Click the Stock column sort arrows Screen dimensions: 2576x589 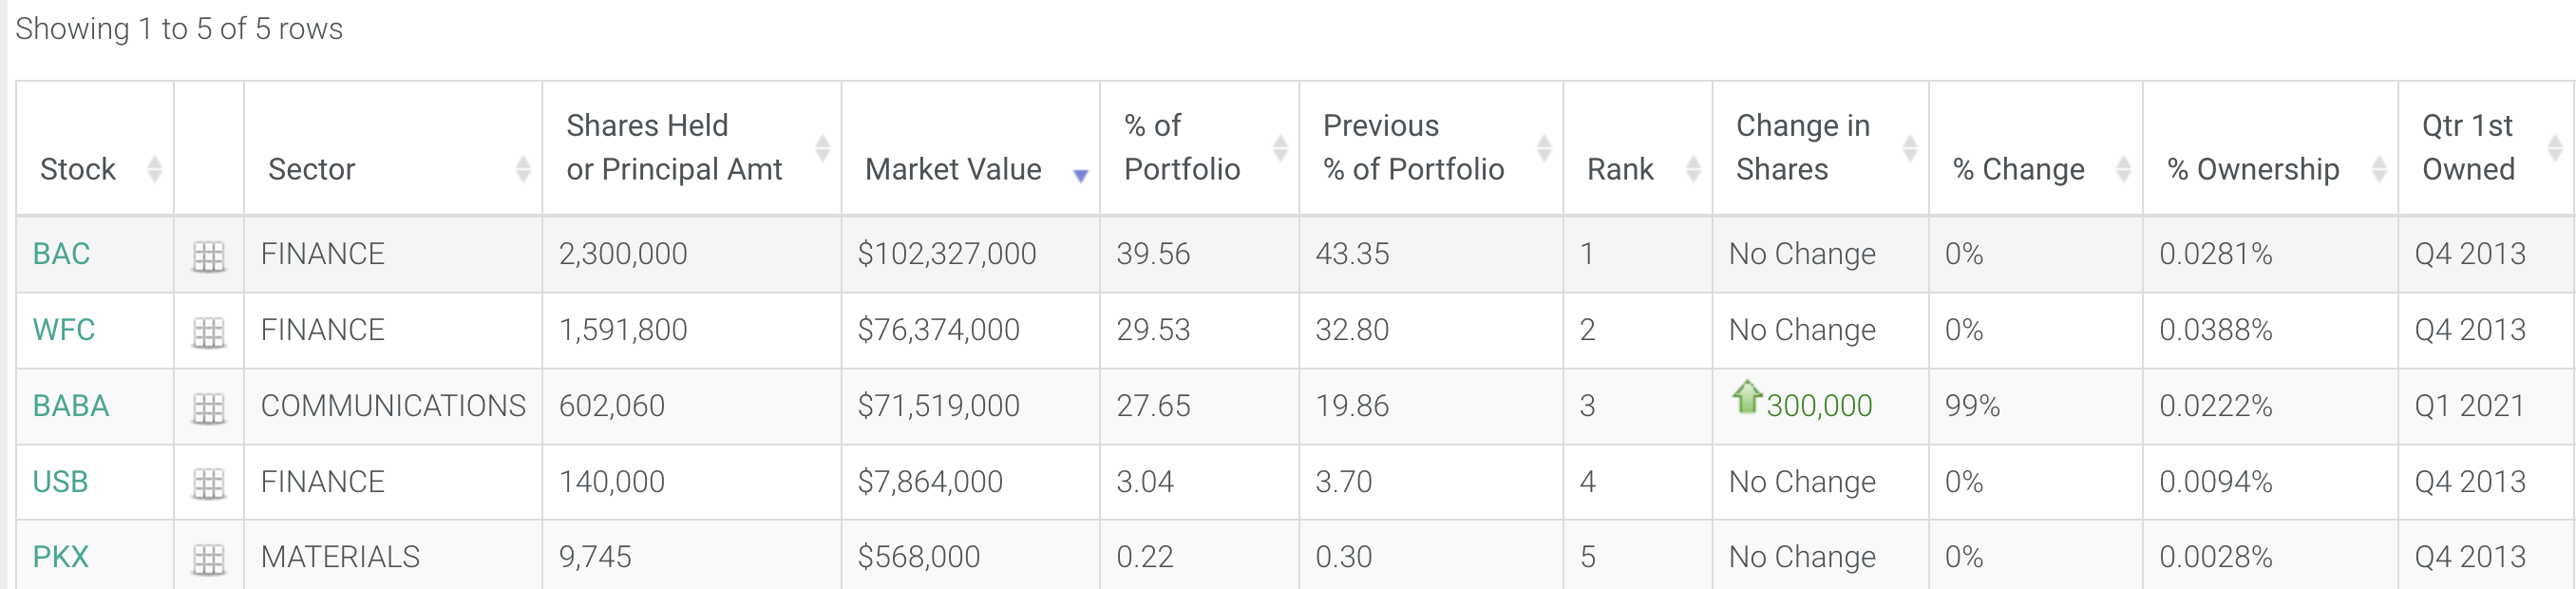click(x=154, y=169)
